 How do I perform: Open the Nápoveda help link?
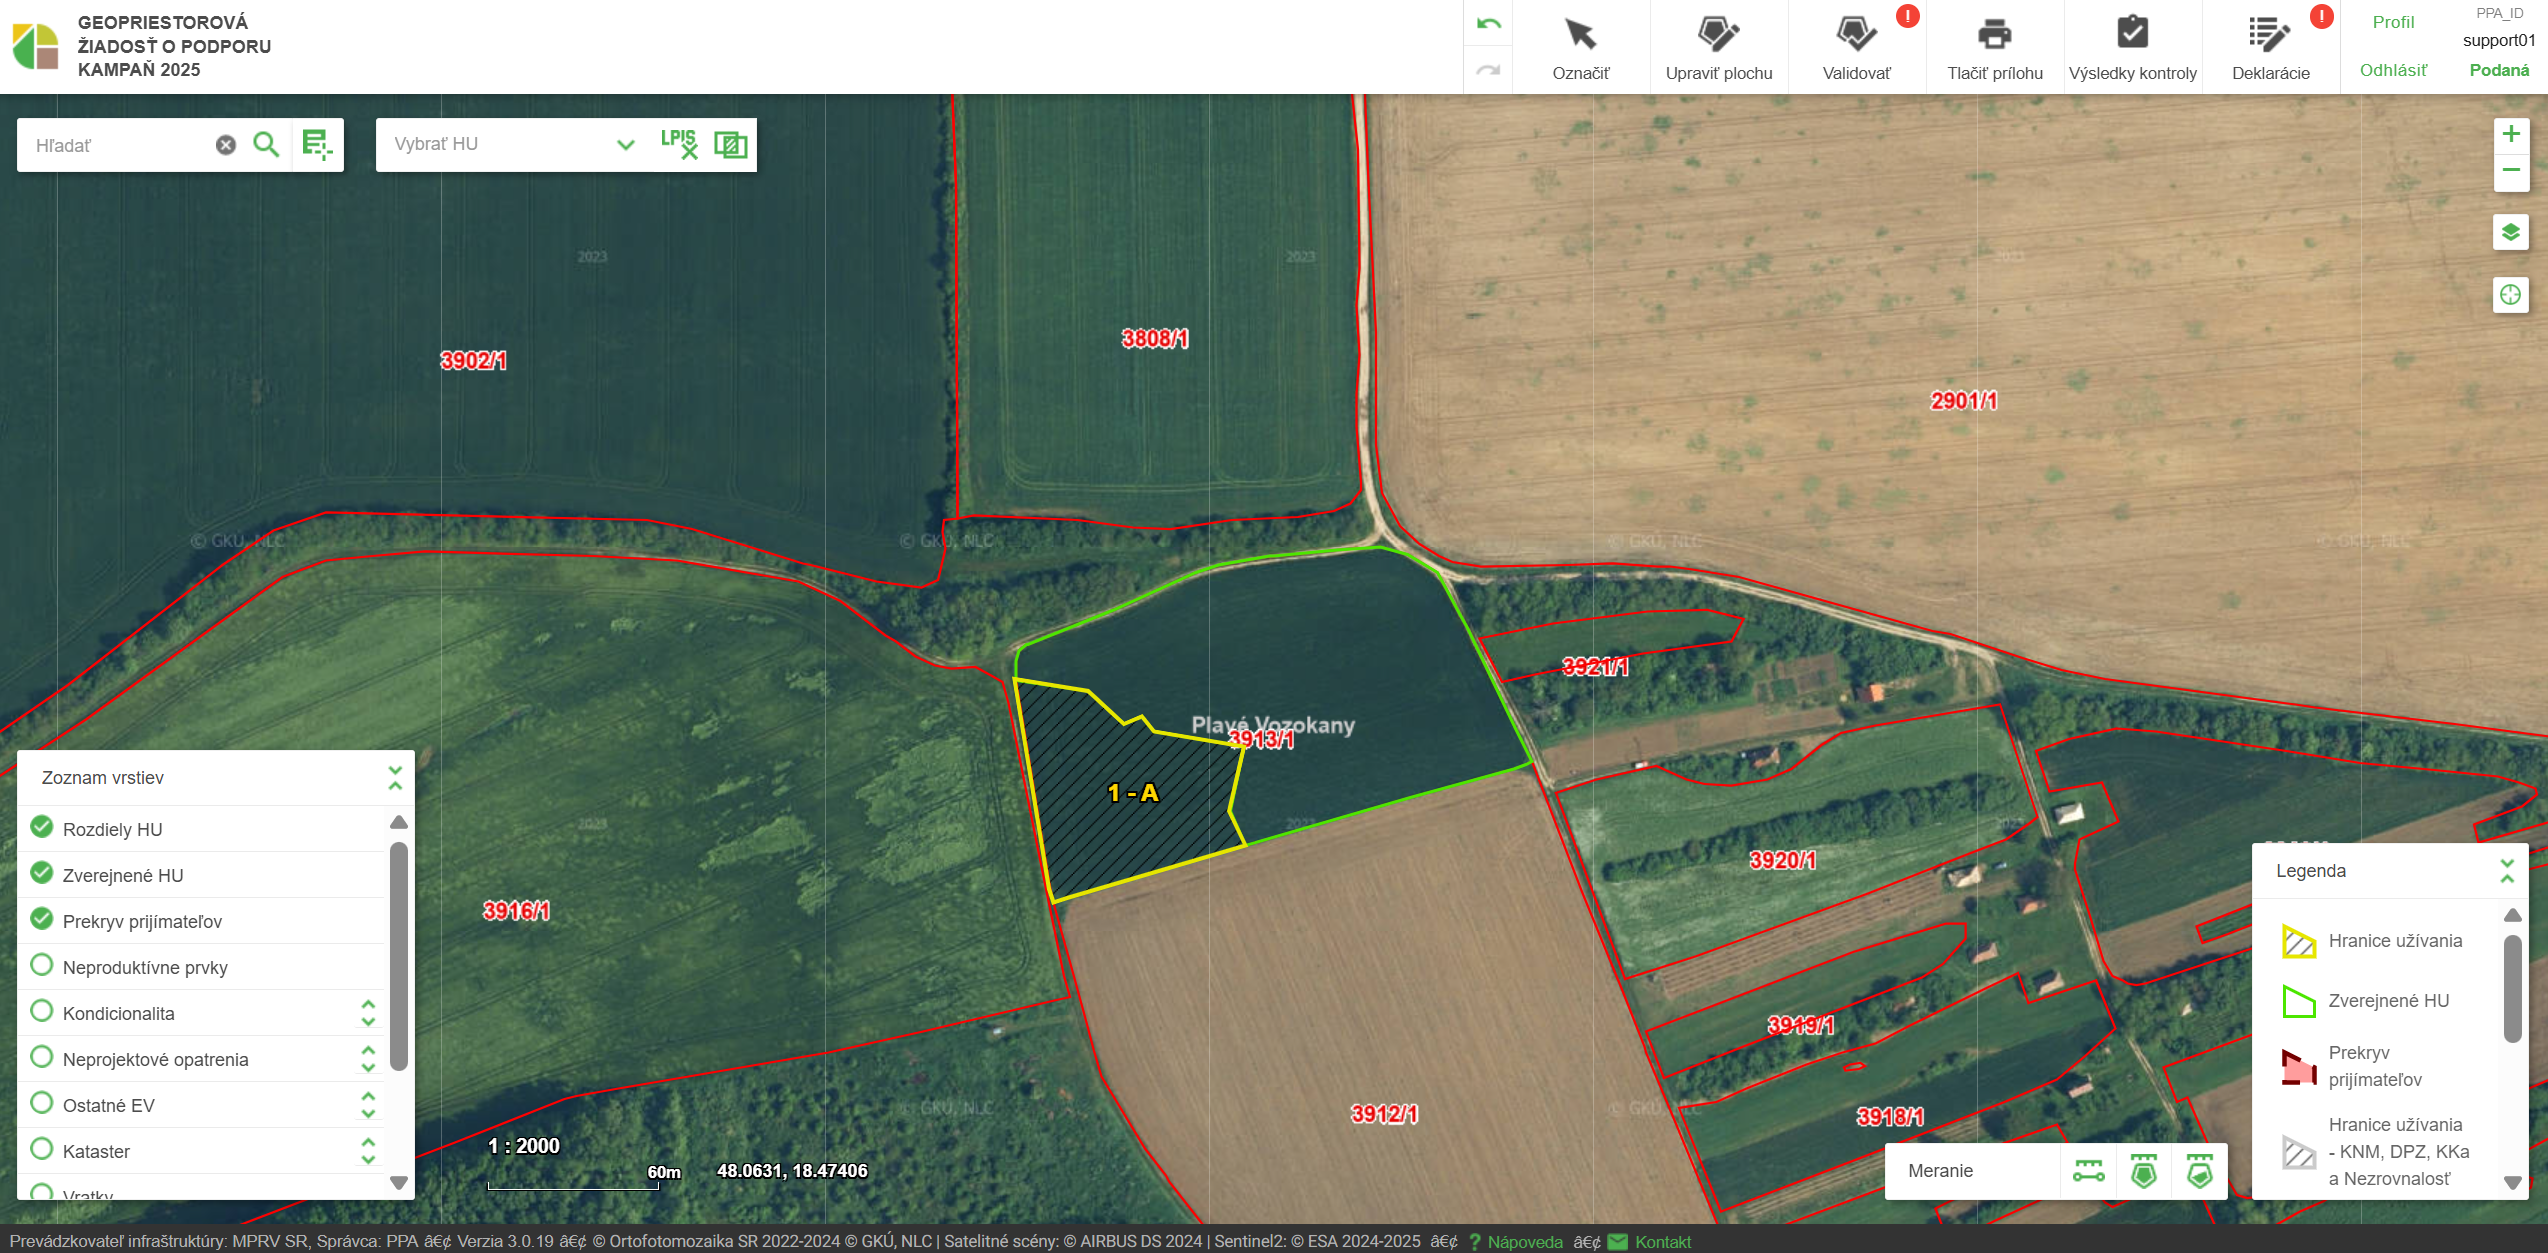pos(1523,1241)
